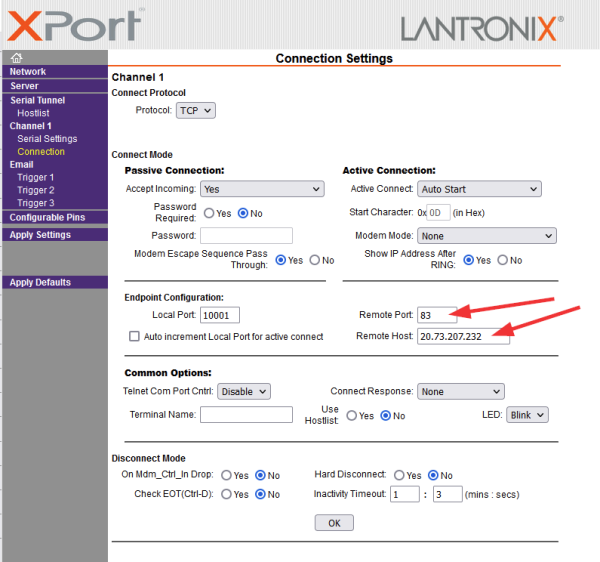Screen dimensions: 600x562
Task: Enable Auto increment Local Port checkbox
Action: point(134,336)
